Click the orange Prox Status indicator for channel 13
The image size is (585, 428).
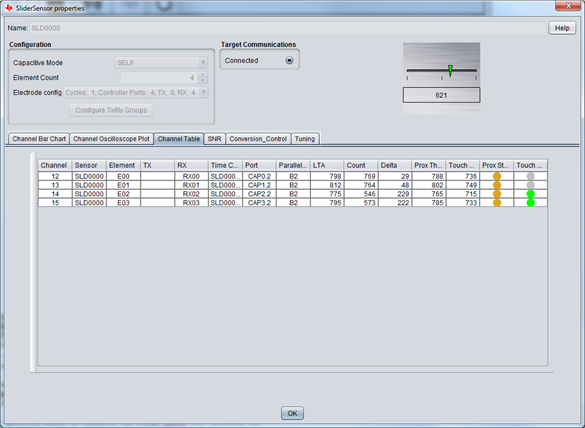pyautogui.click(x=497, y=185)
